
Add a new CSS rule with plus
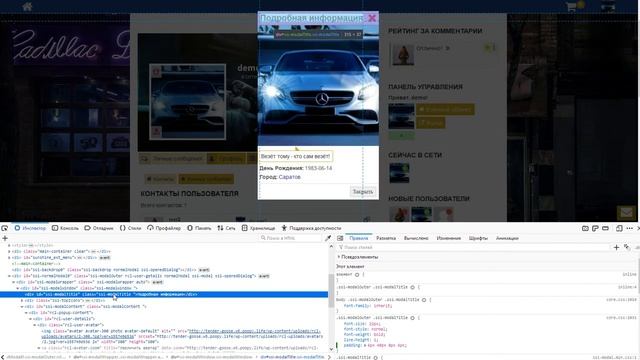(616, 247)
